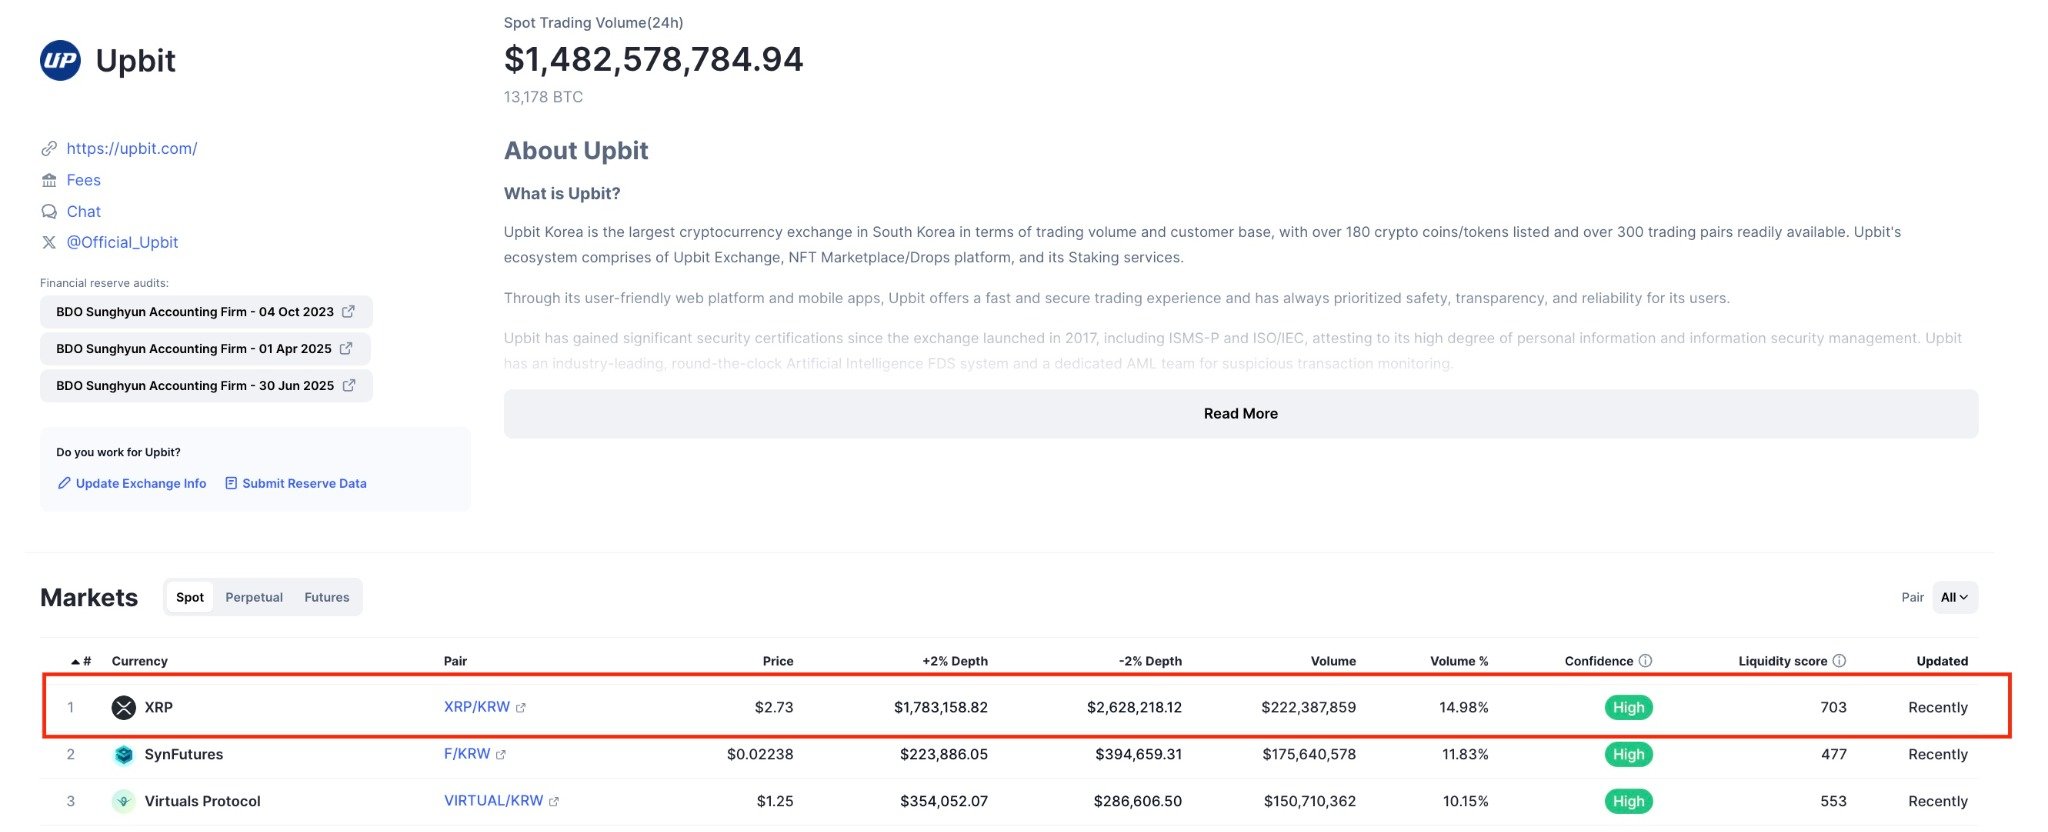Click the Fees bank icon
The image size is (2048, 832).
point(49,180)
